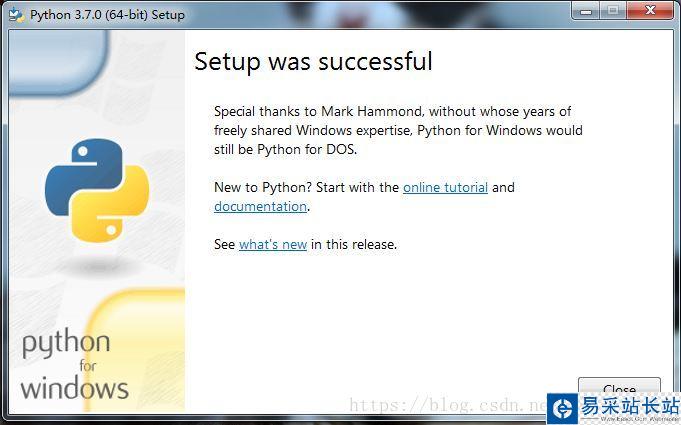
Task: Click the Python icon in title bar
Action: 16,15
